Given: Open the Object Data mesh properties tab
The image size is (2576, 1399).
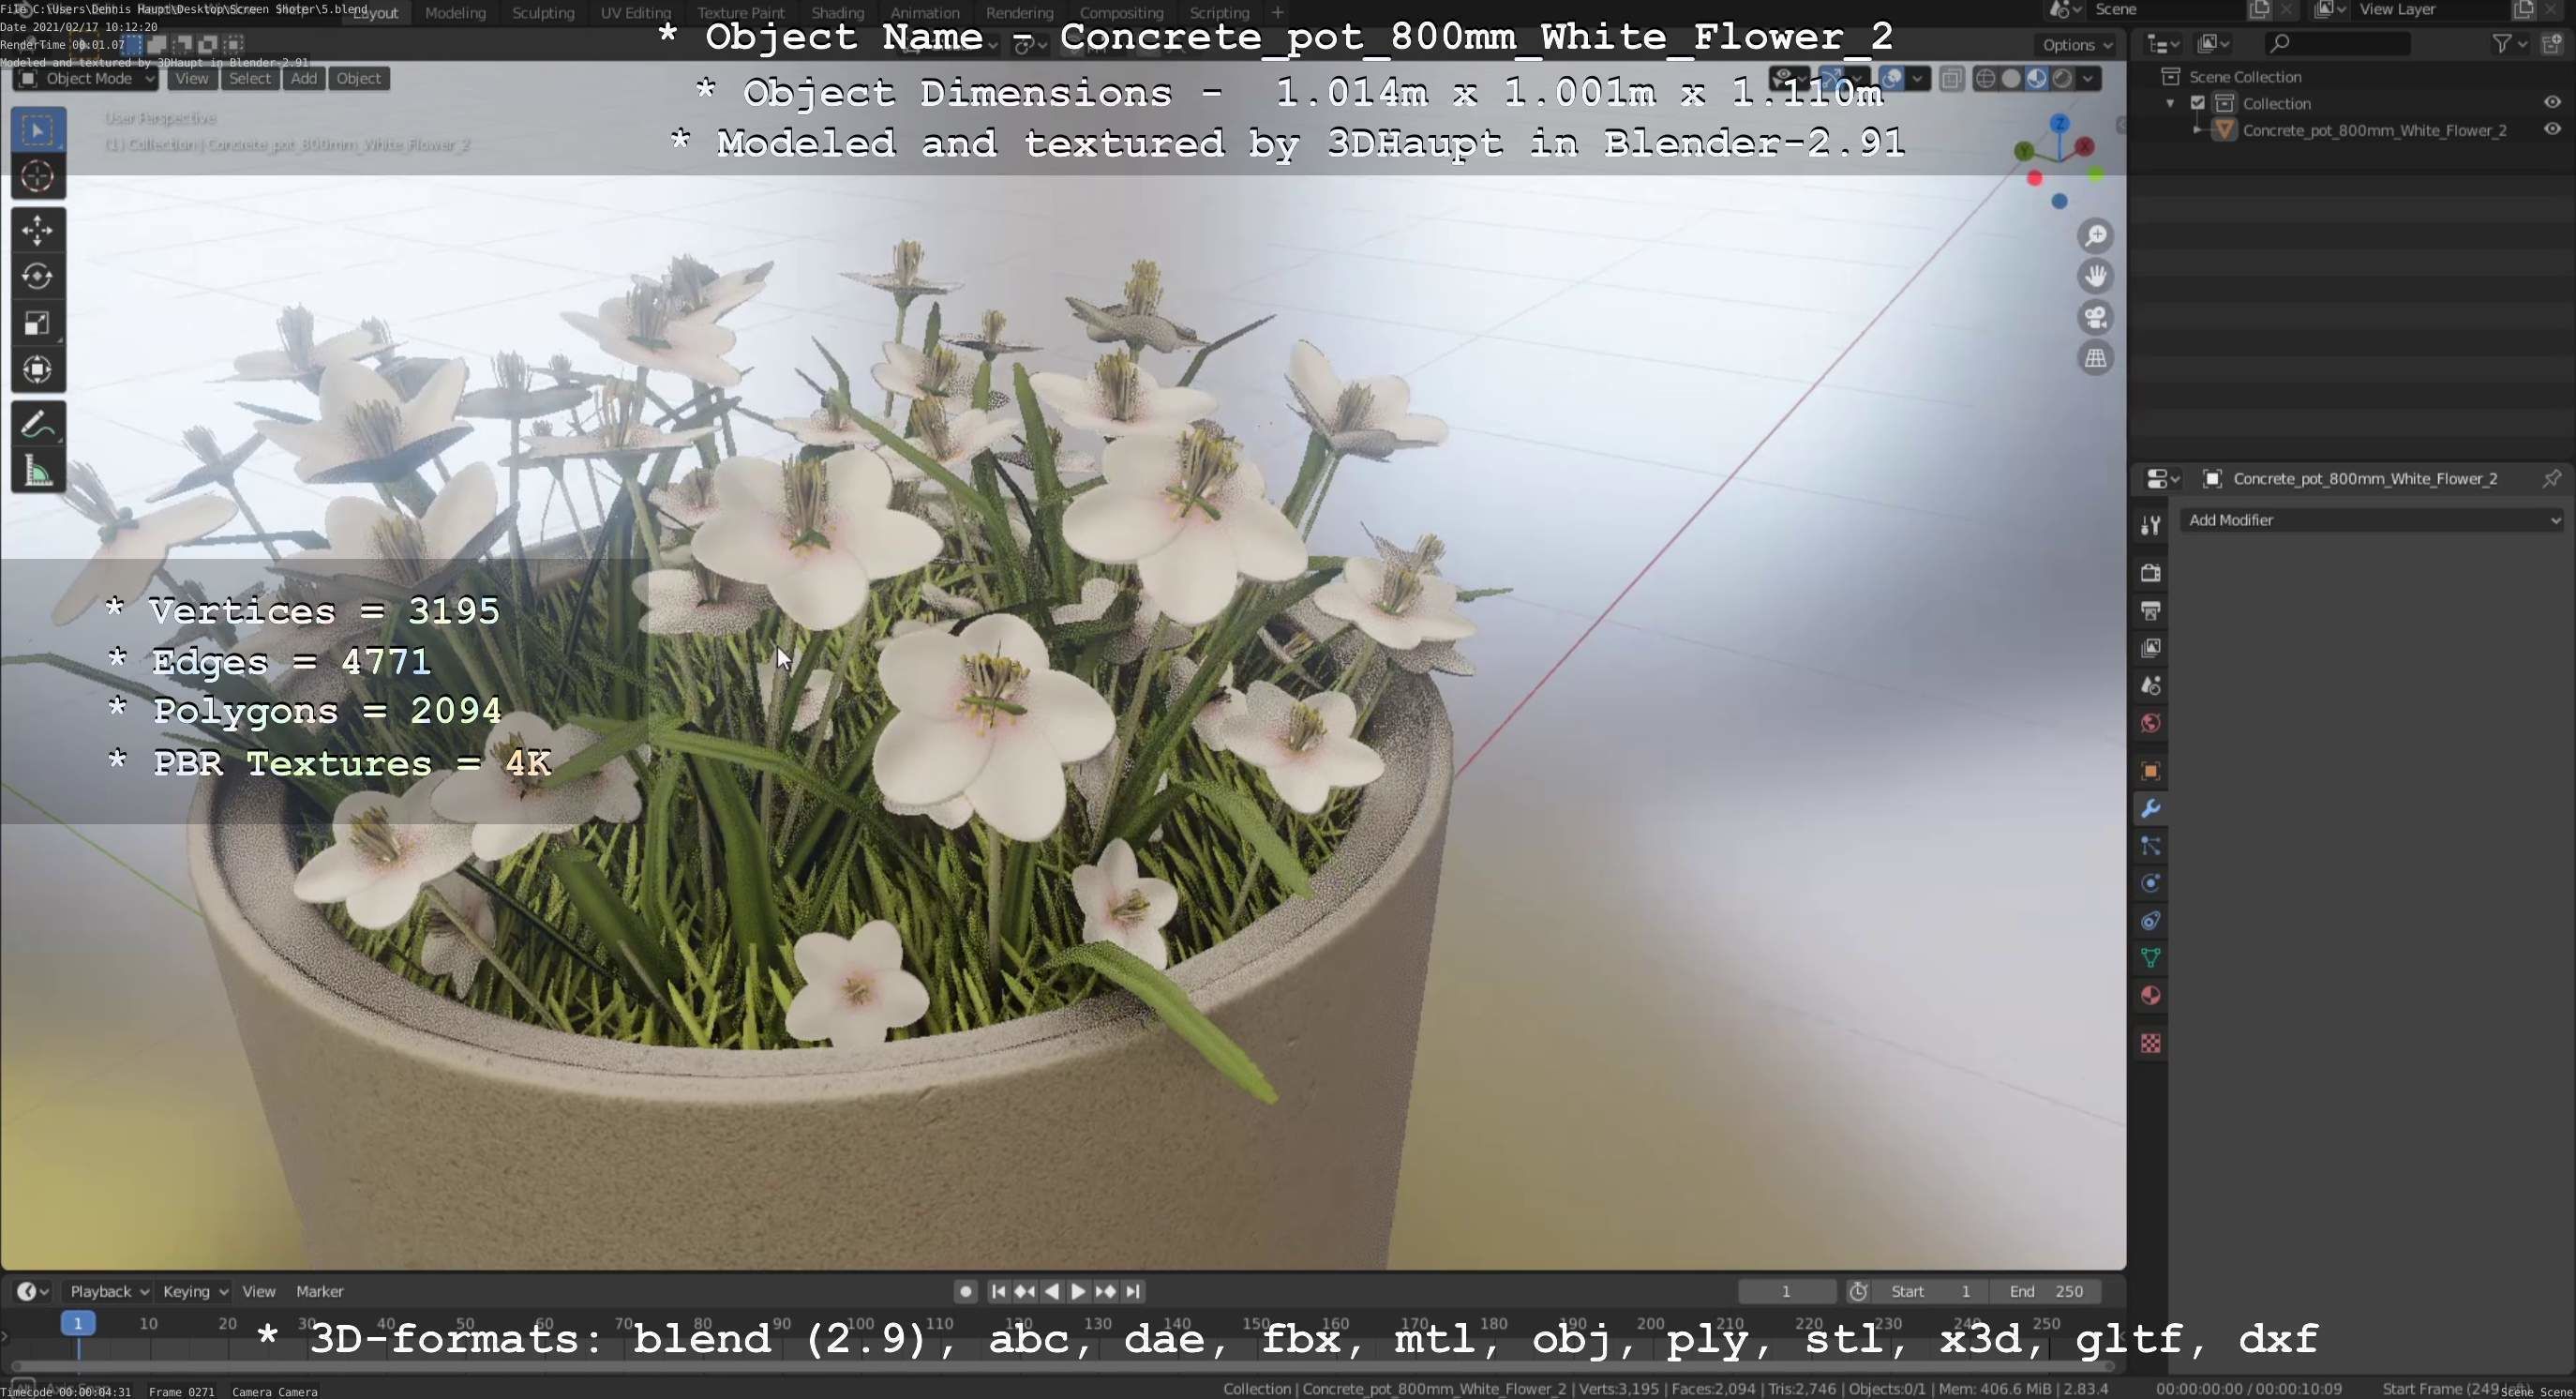Looking at the screenshot, I should 2151,958.
